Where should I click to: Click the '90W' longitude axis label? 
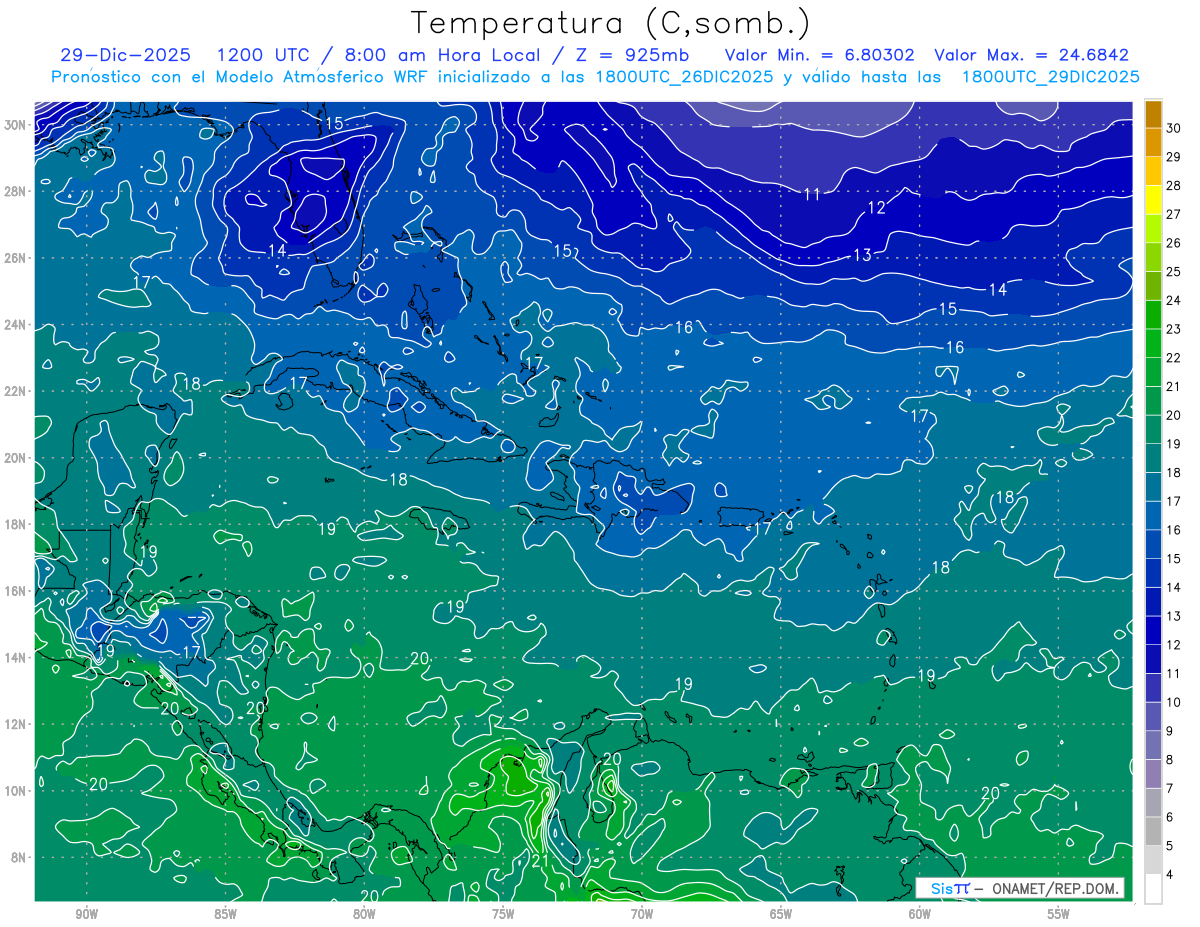click(x=86, y=914)
